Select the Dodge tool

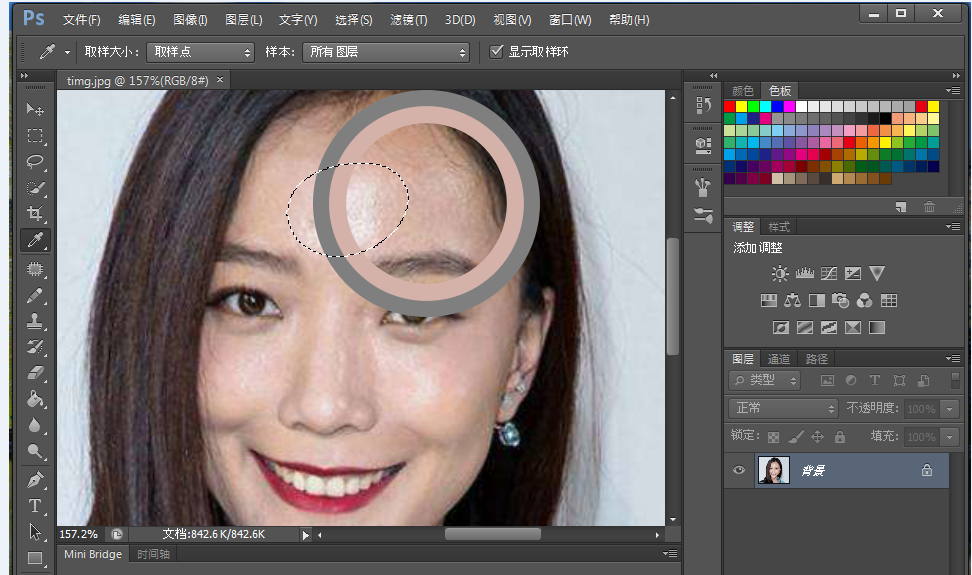[x=35, y=451]
